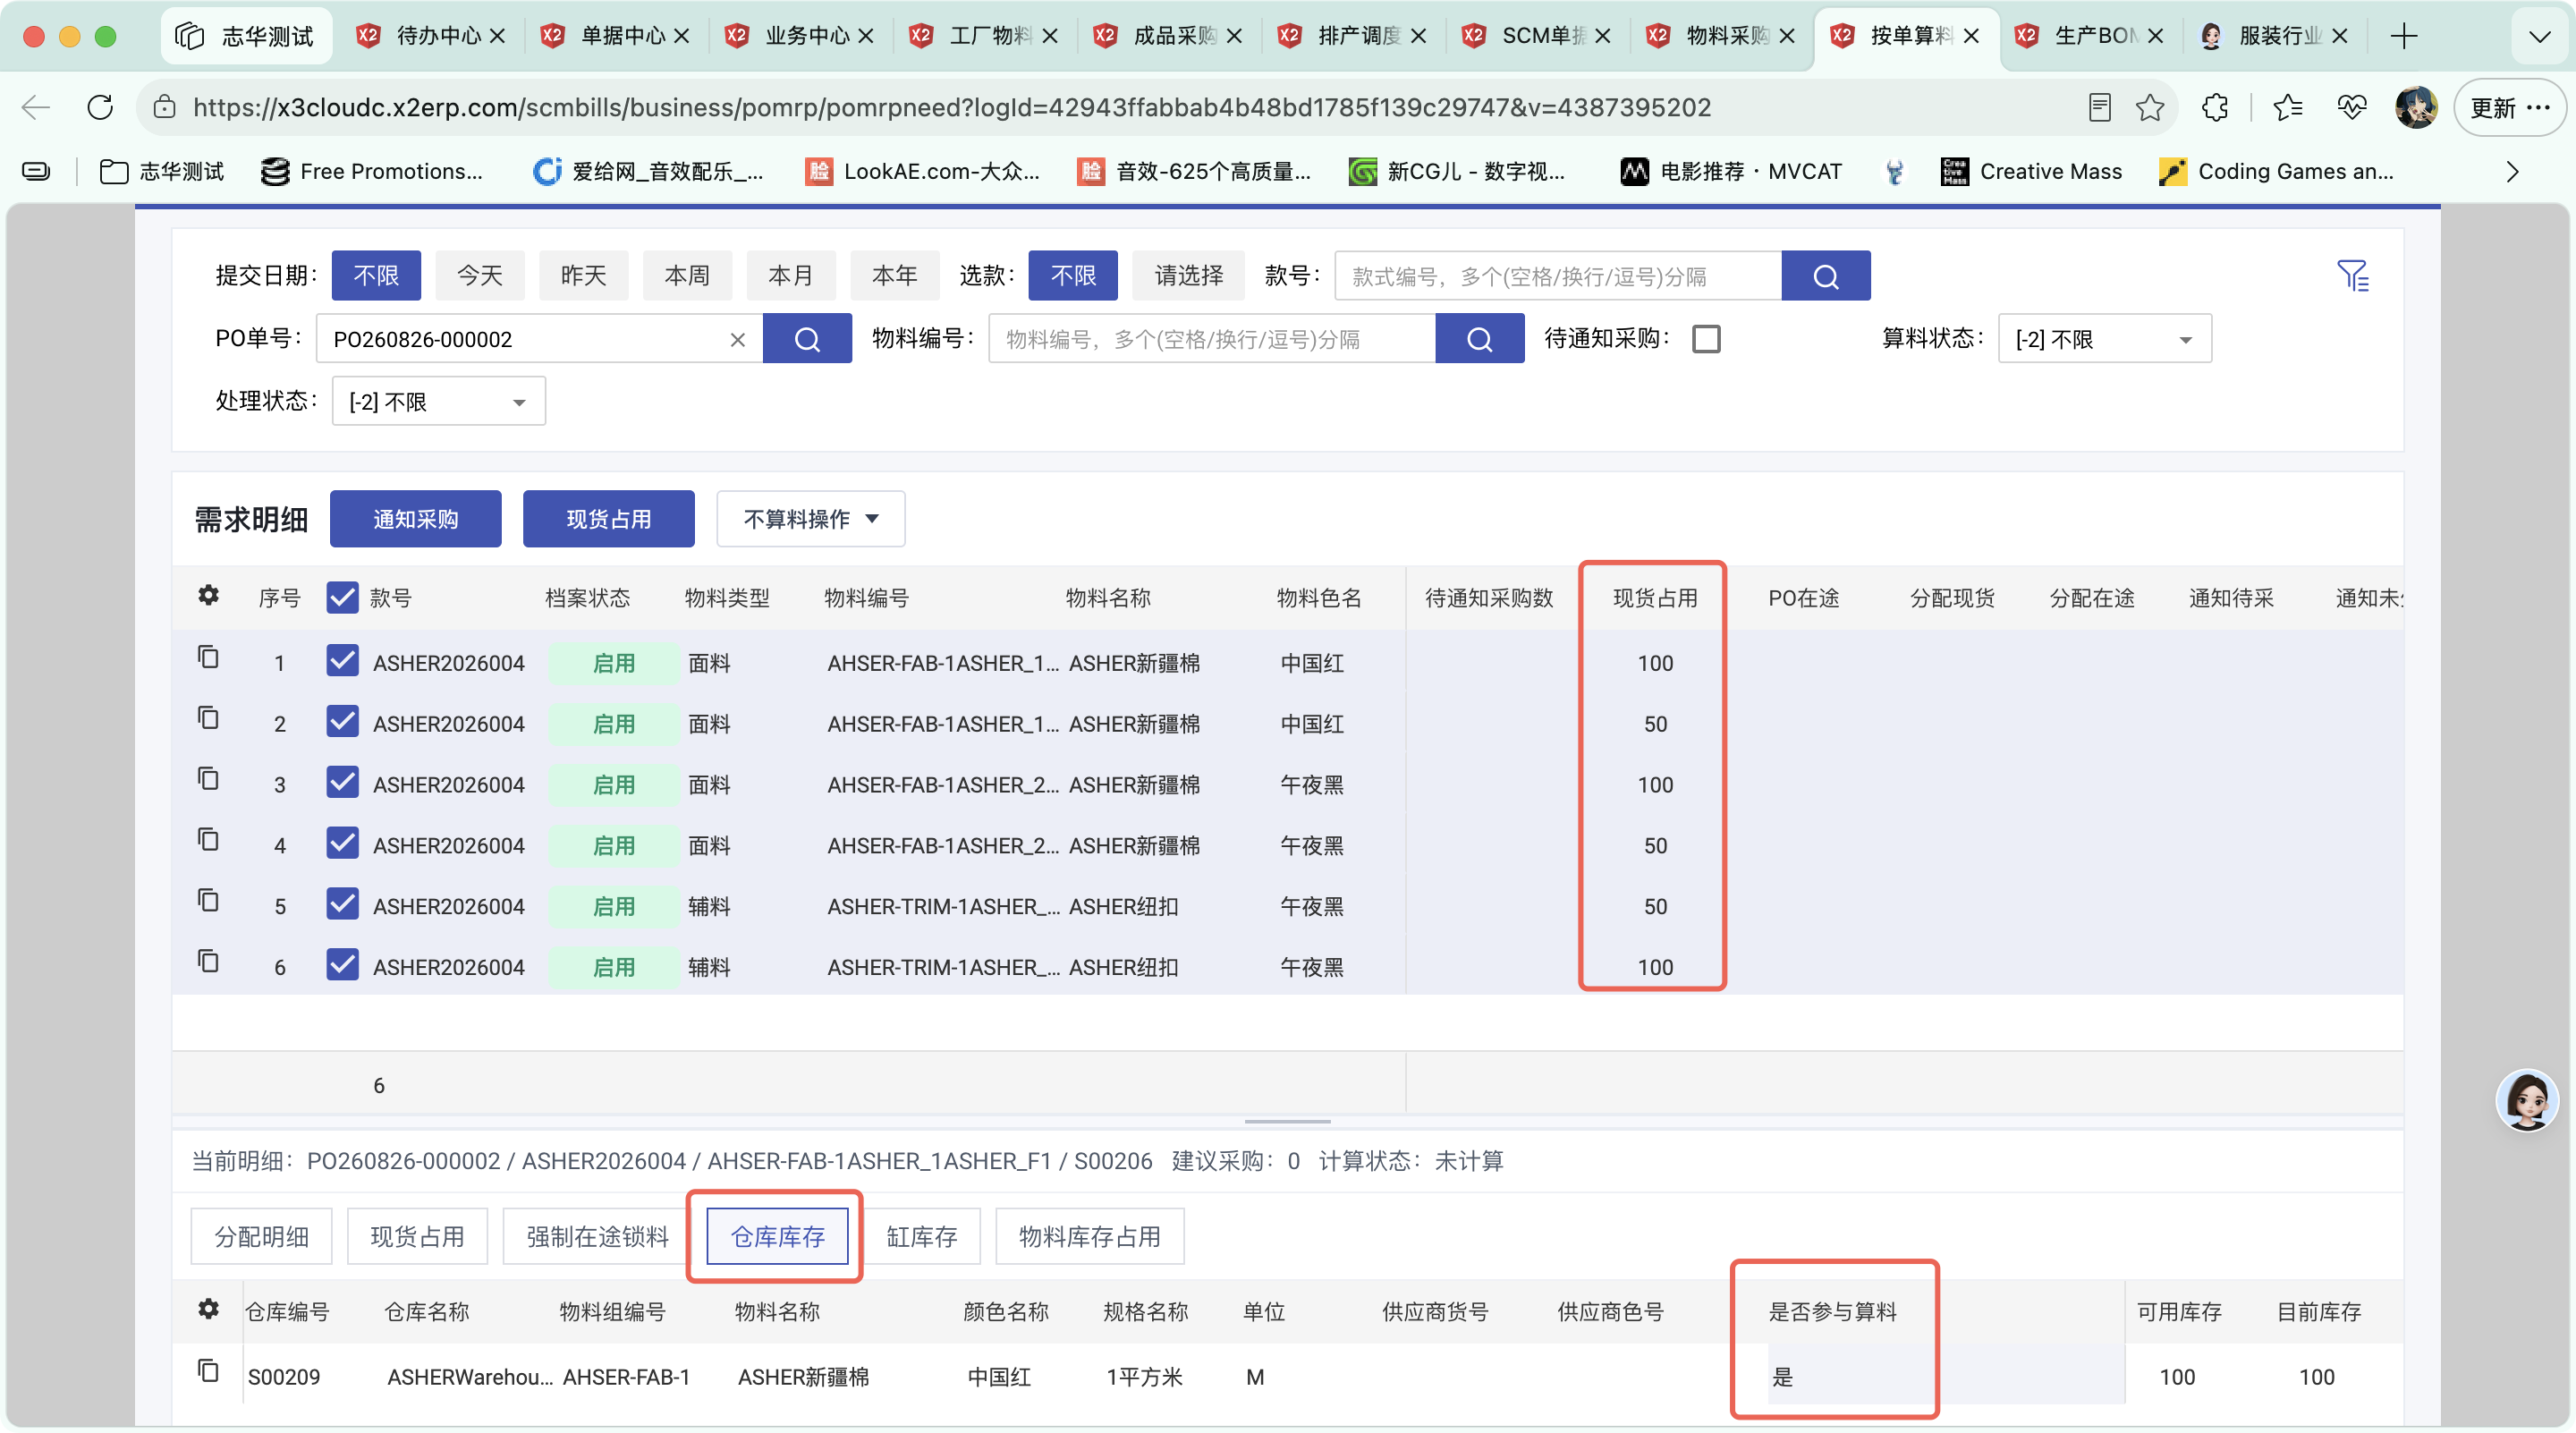The height and width of the screenshot is (1433, 2576).
Task: Open the 处理状态 dropdown
Action: point(438,402)
